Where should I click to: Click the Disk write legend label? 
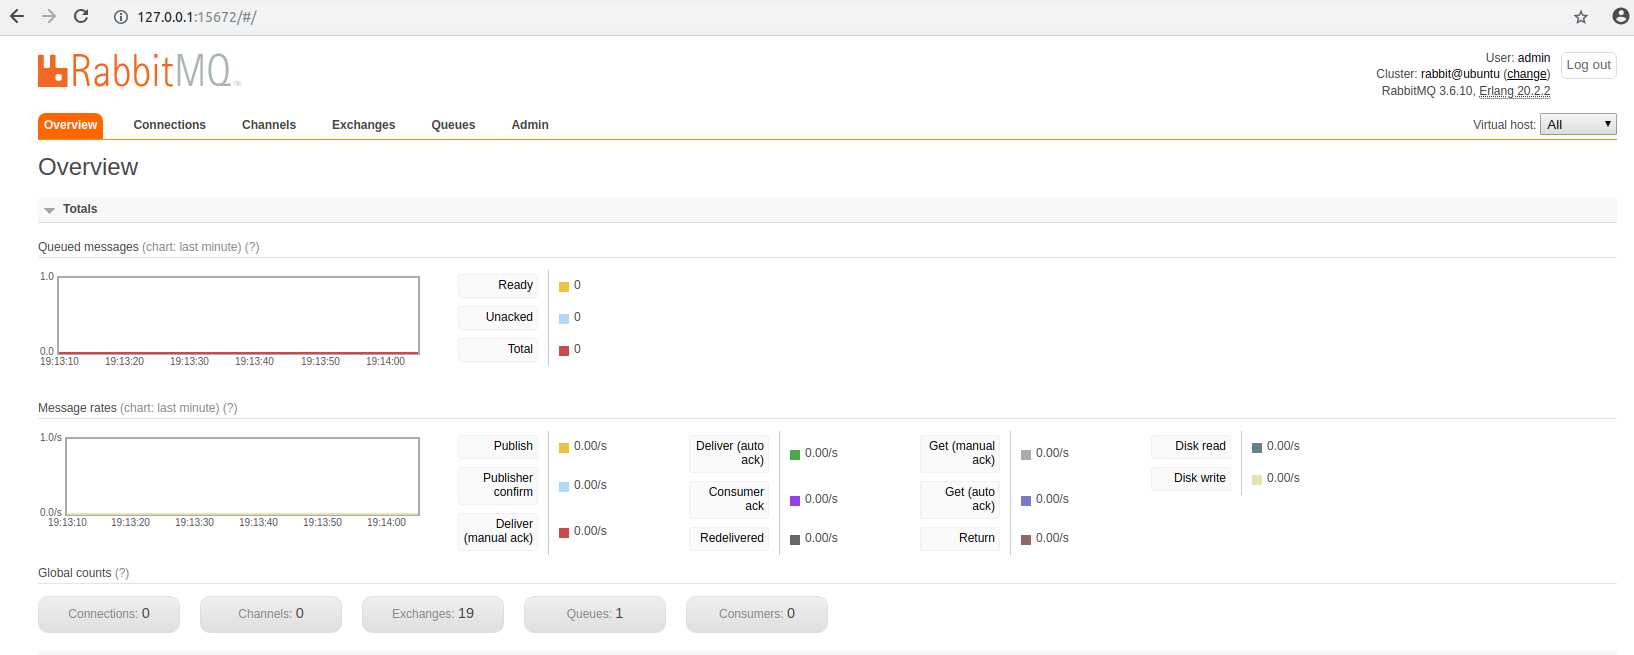1191,478
